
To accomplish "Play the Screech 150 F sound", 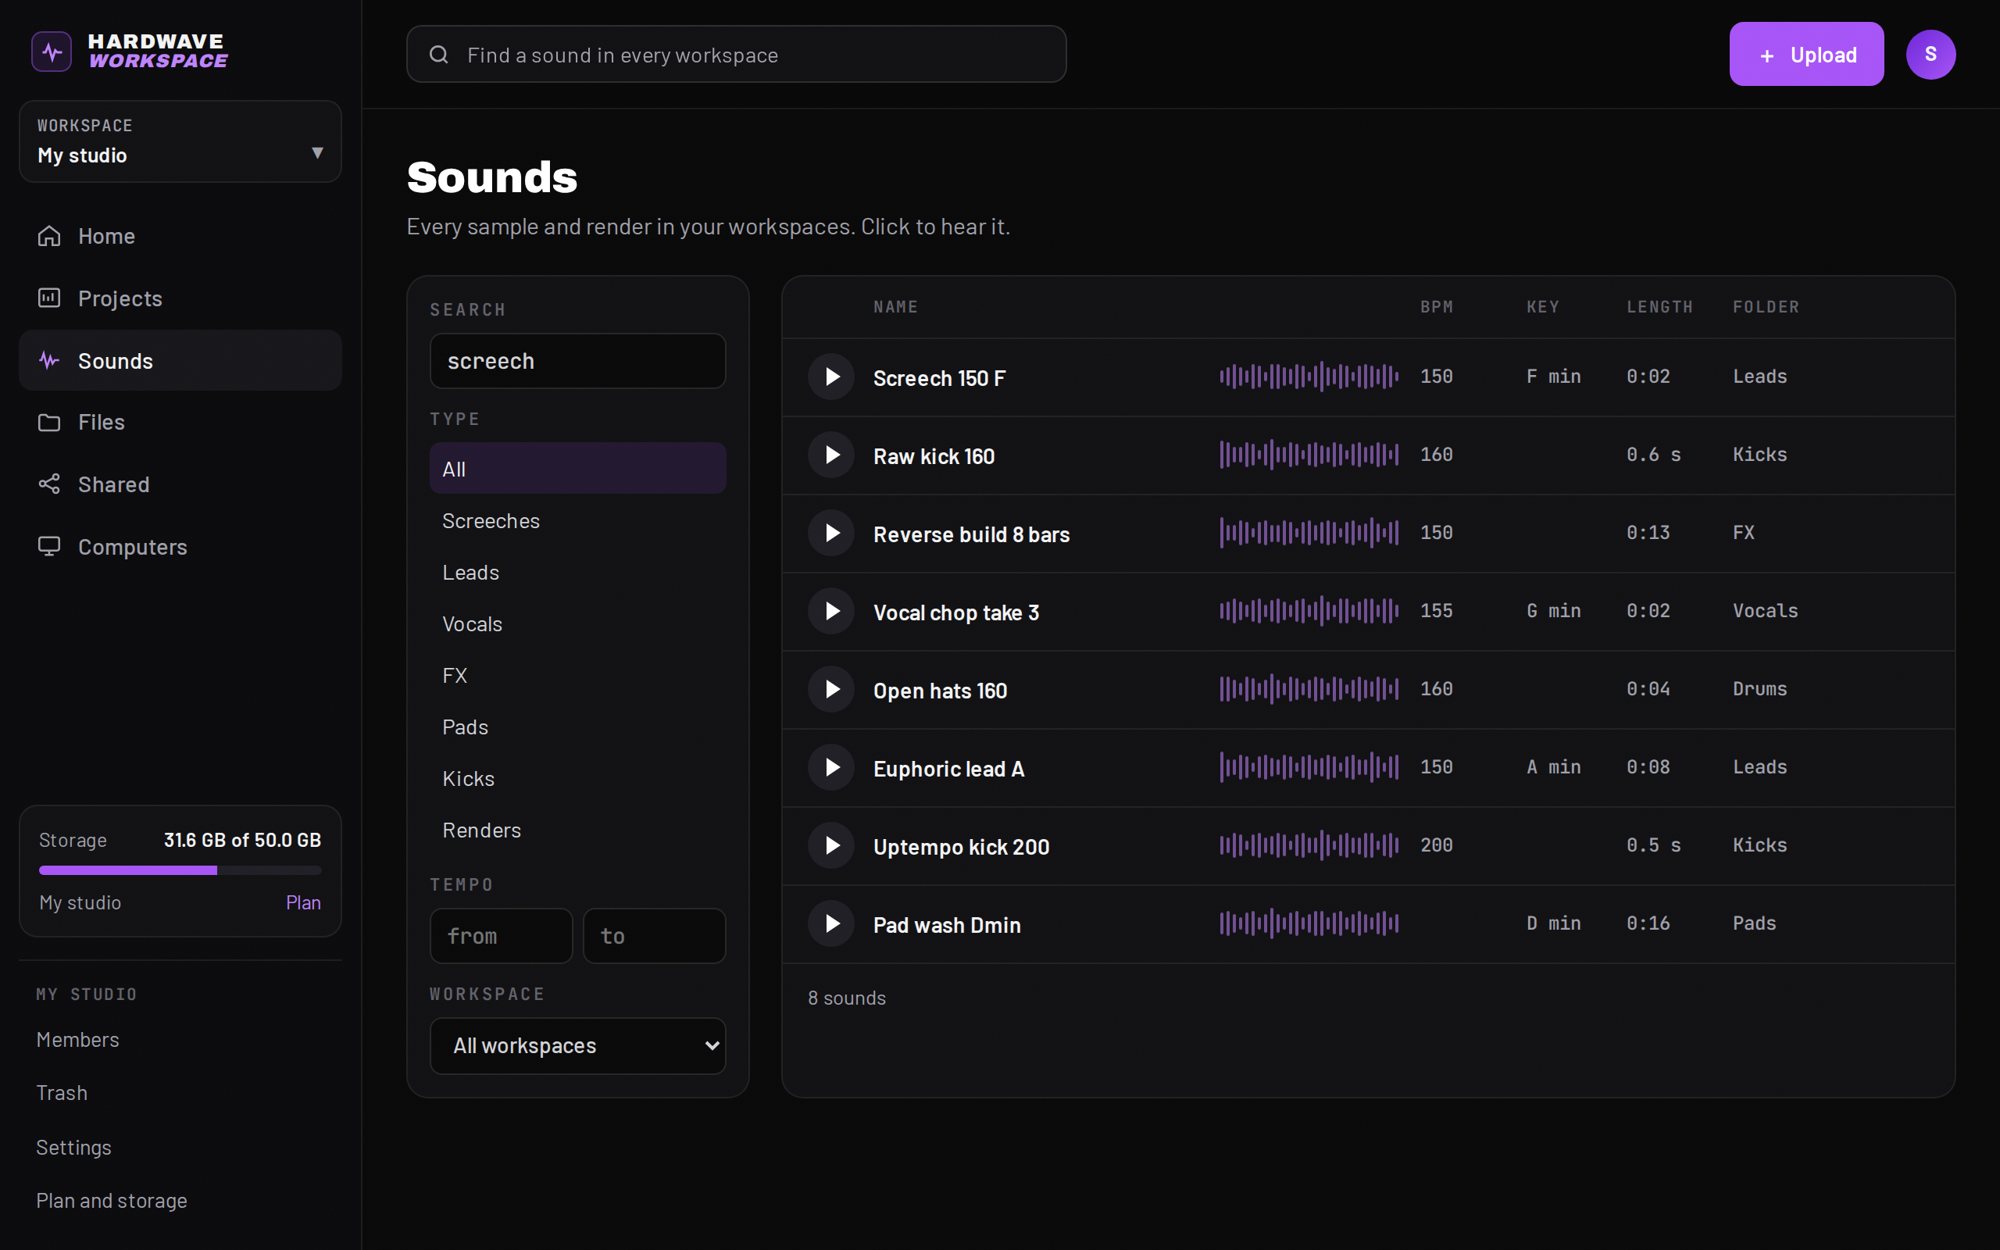I will (831, 377).
